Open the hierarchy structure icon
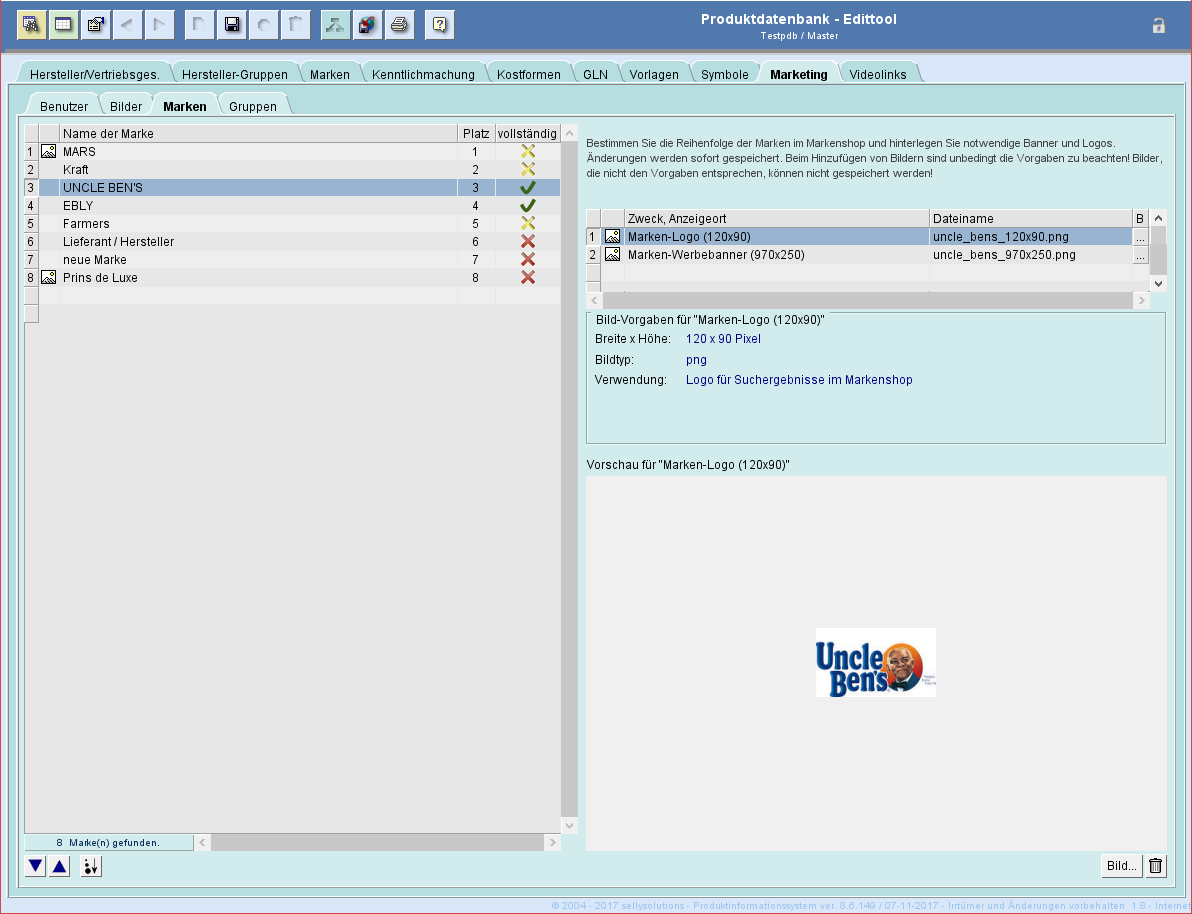 [335, 24]
